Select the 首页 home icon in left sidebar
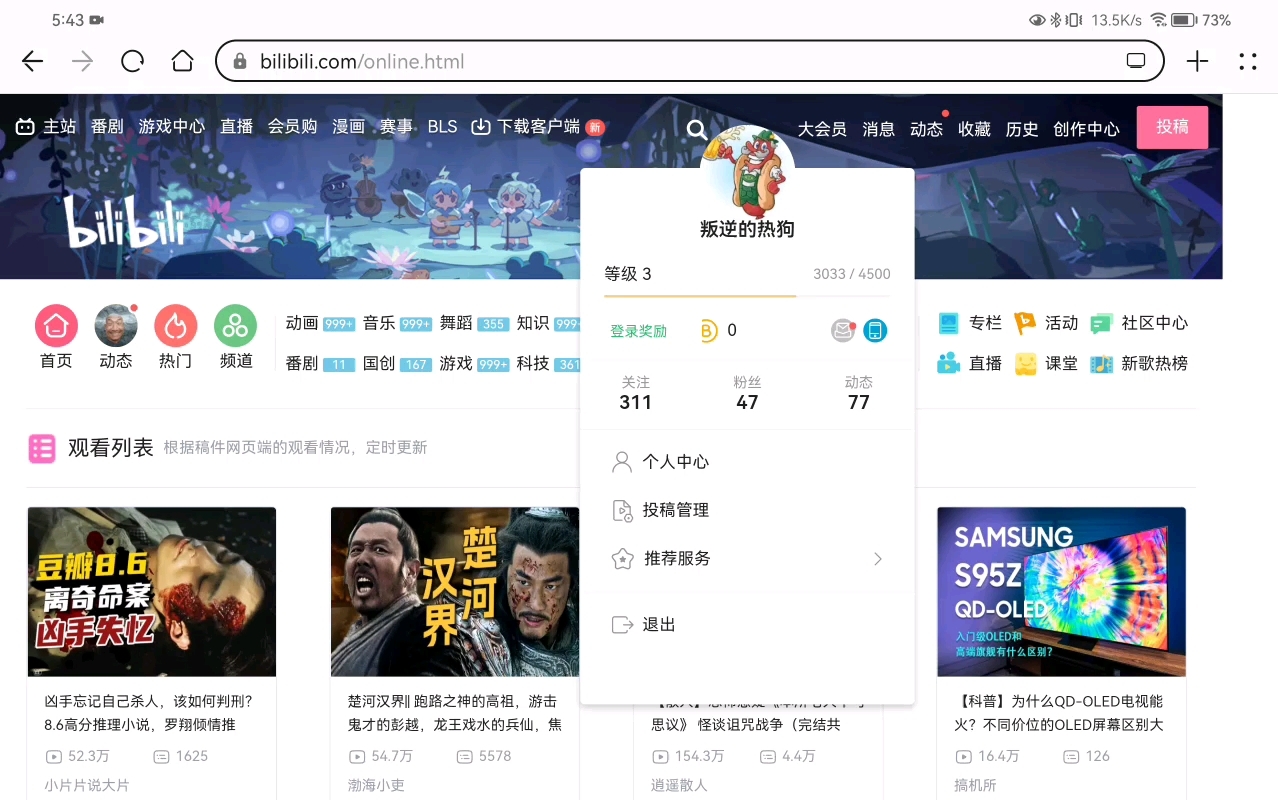 coord(56,327)
